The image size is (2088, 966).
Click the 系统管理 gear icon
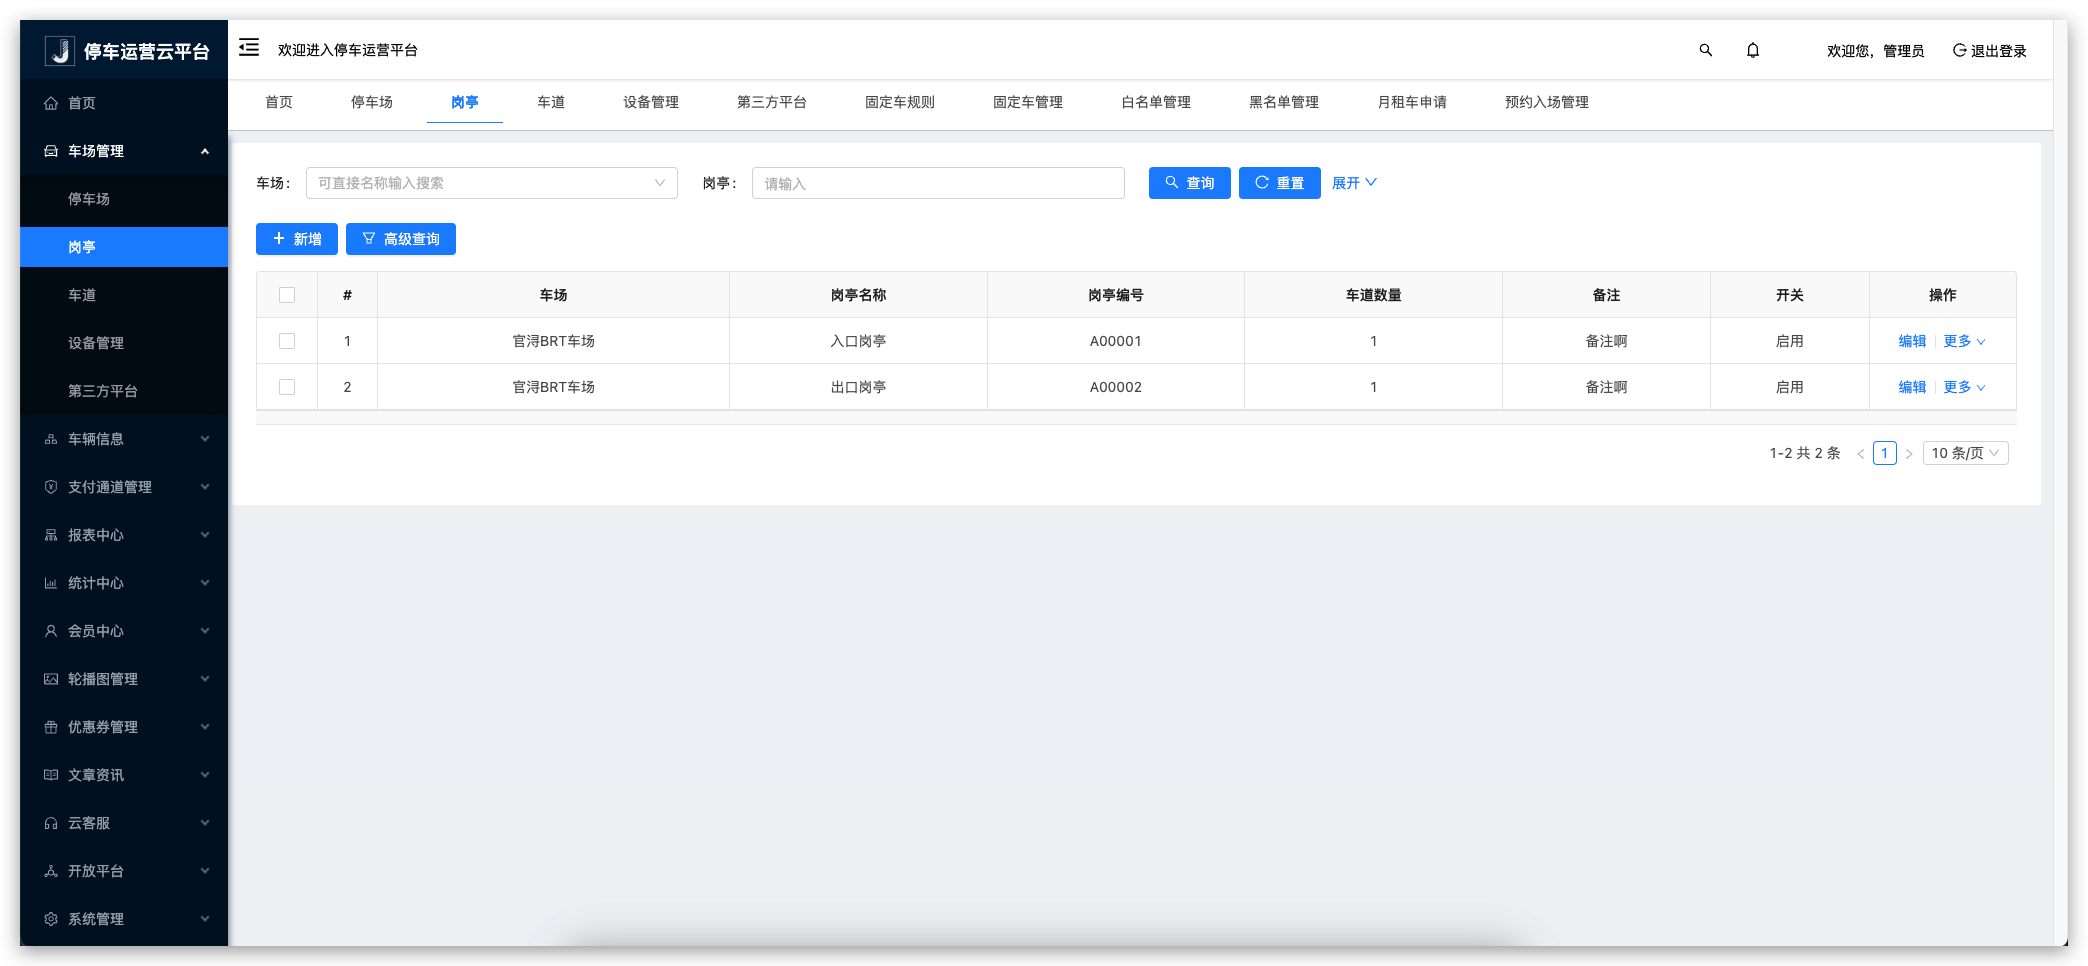(x=51, y=919)
